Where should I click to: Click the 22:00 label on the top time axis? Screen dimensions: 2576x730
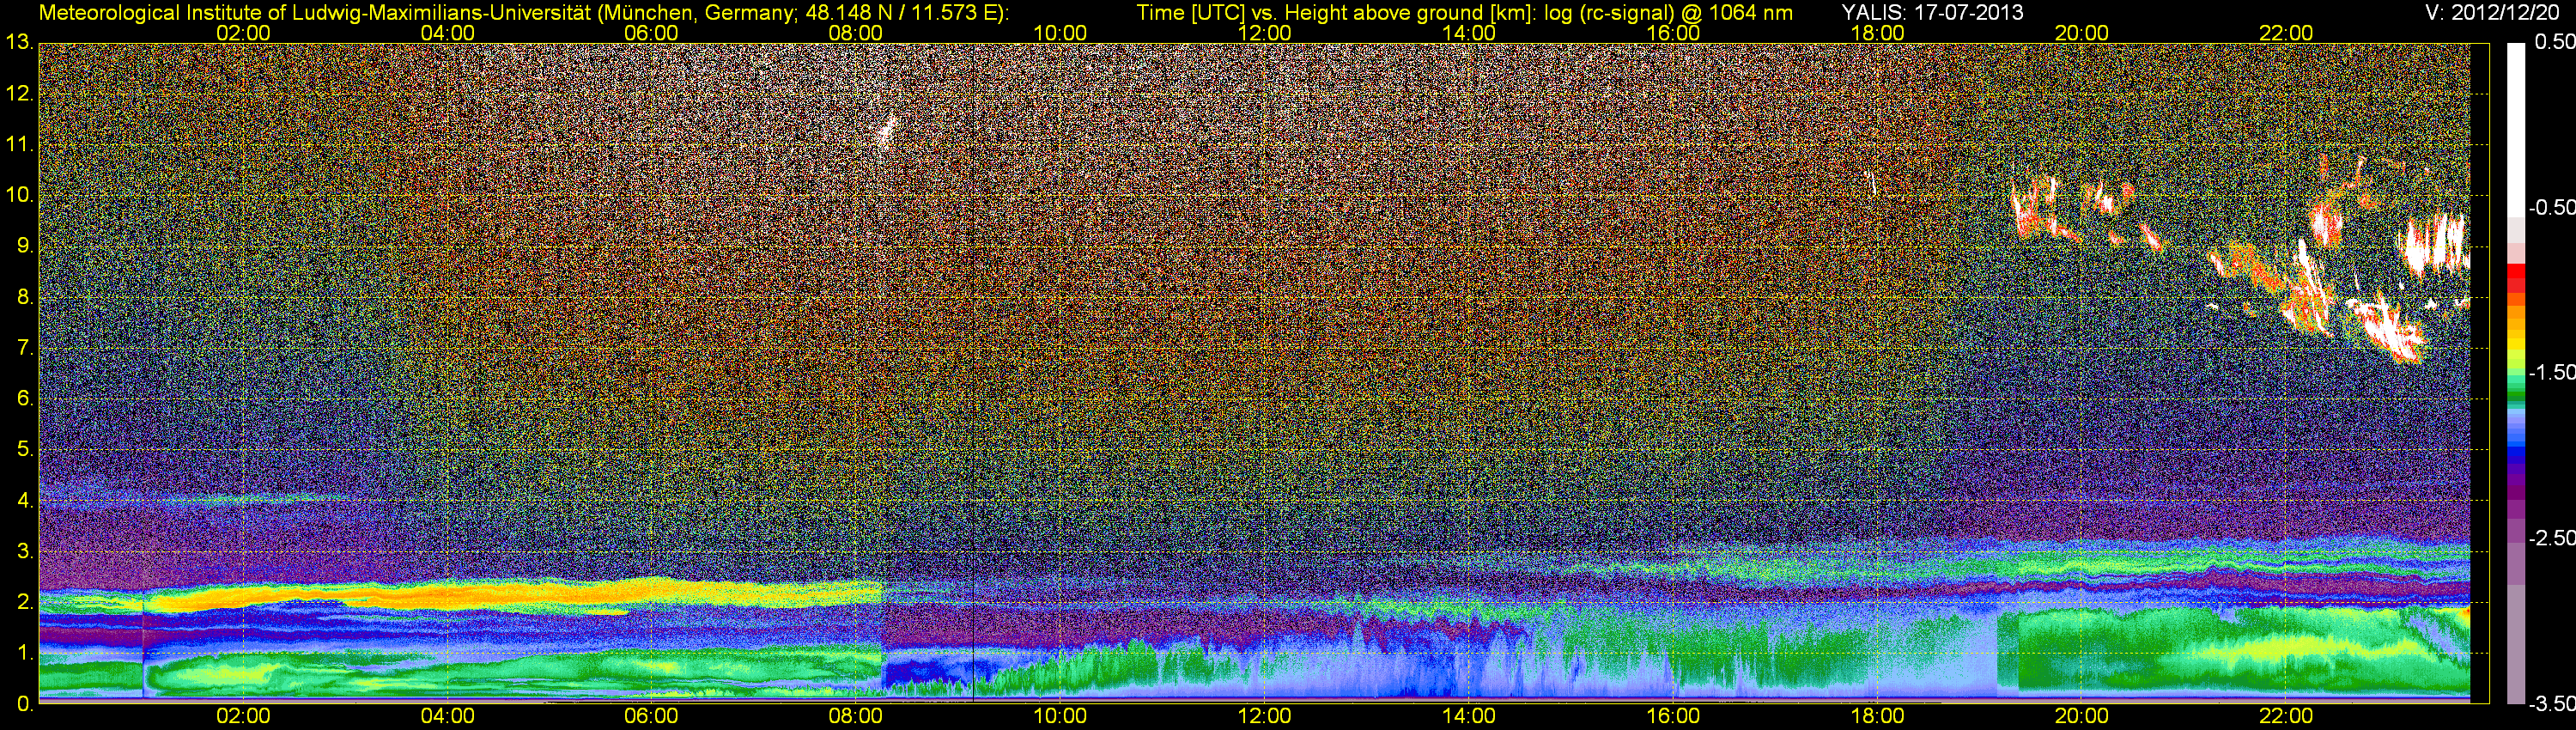2286,33
